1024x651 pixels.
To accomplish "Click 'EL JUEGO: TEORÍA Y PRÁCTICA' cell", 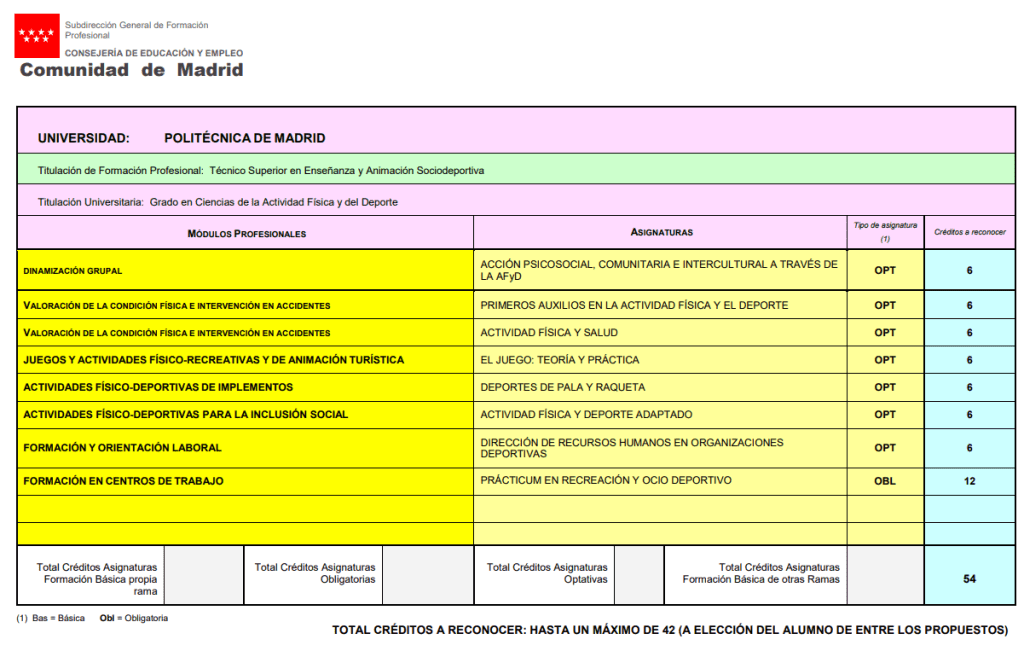I will [660, 360].
